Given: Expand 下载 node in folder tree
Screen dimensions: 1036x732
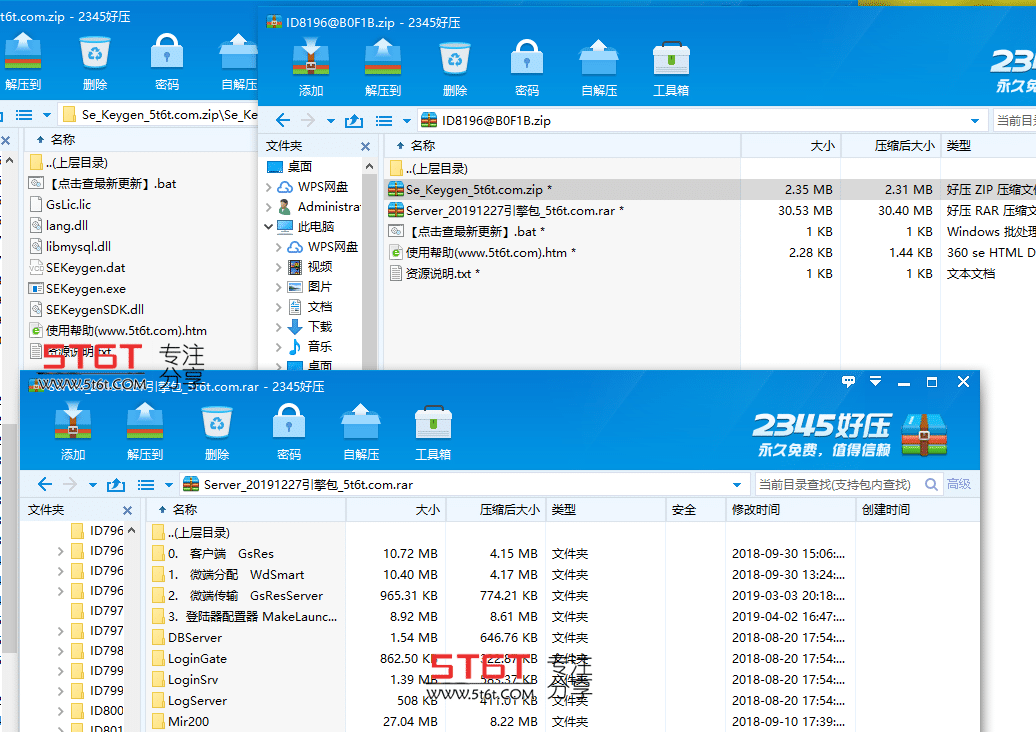Looking at the screenshot, I should pyautogui.click(x=279, y=327).
